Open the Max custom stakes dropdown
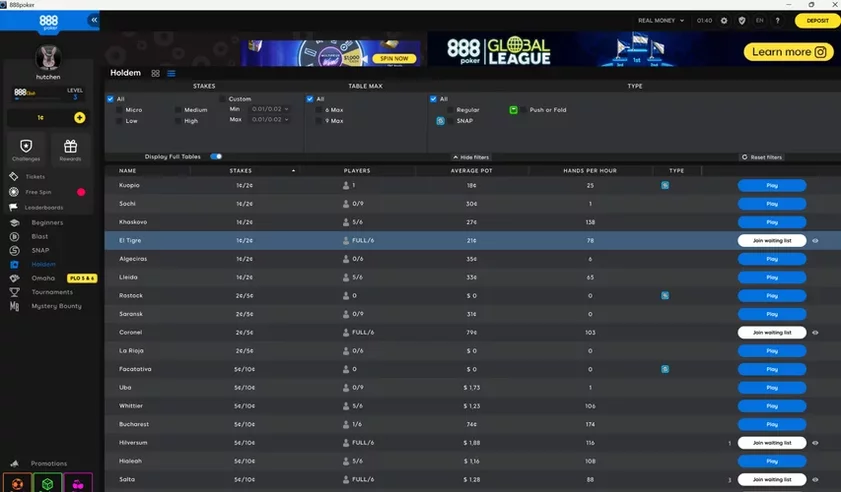This screenshot has height=492, width=841. [270, 119]
